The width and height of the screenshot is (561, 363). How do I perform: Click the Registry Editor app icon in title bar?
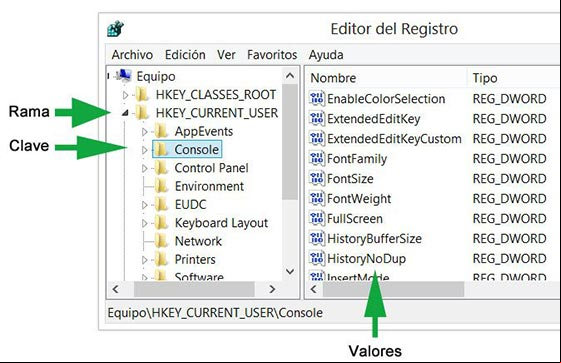(x=115, y=29)
